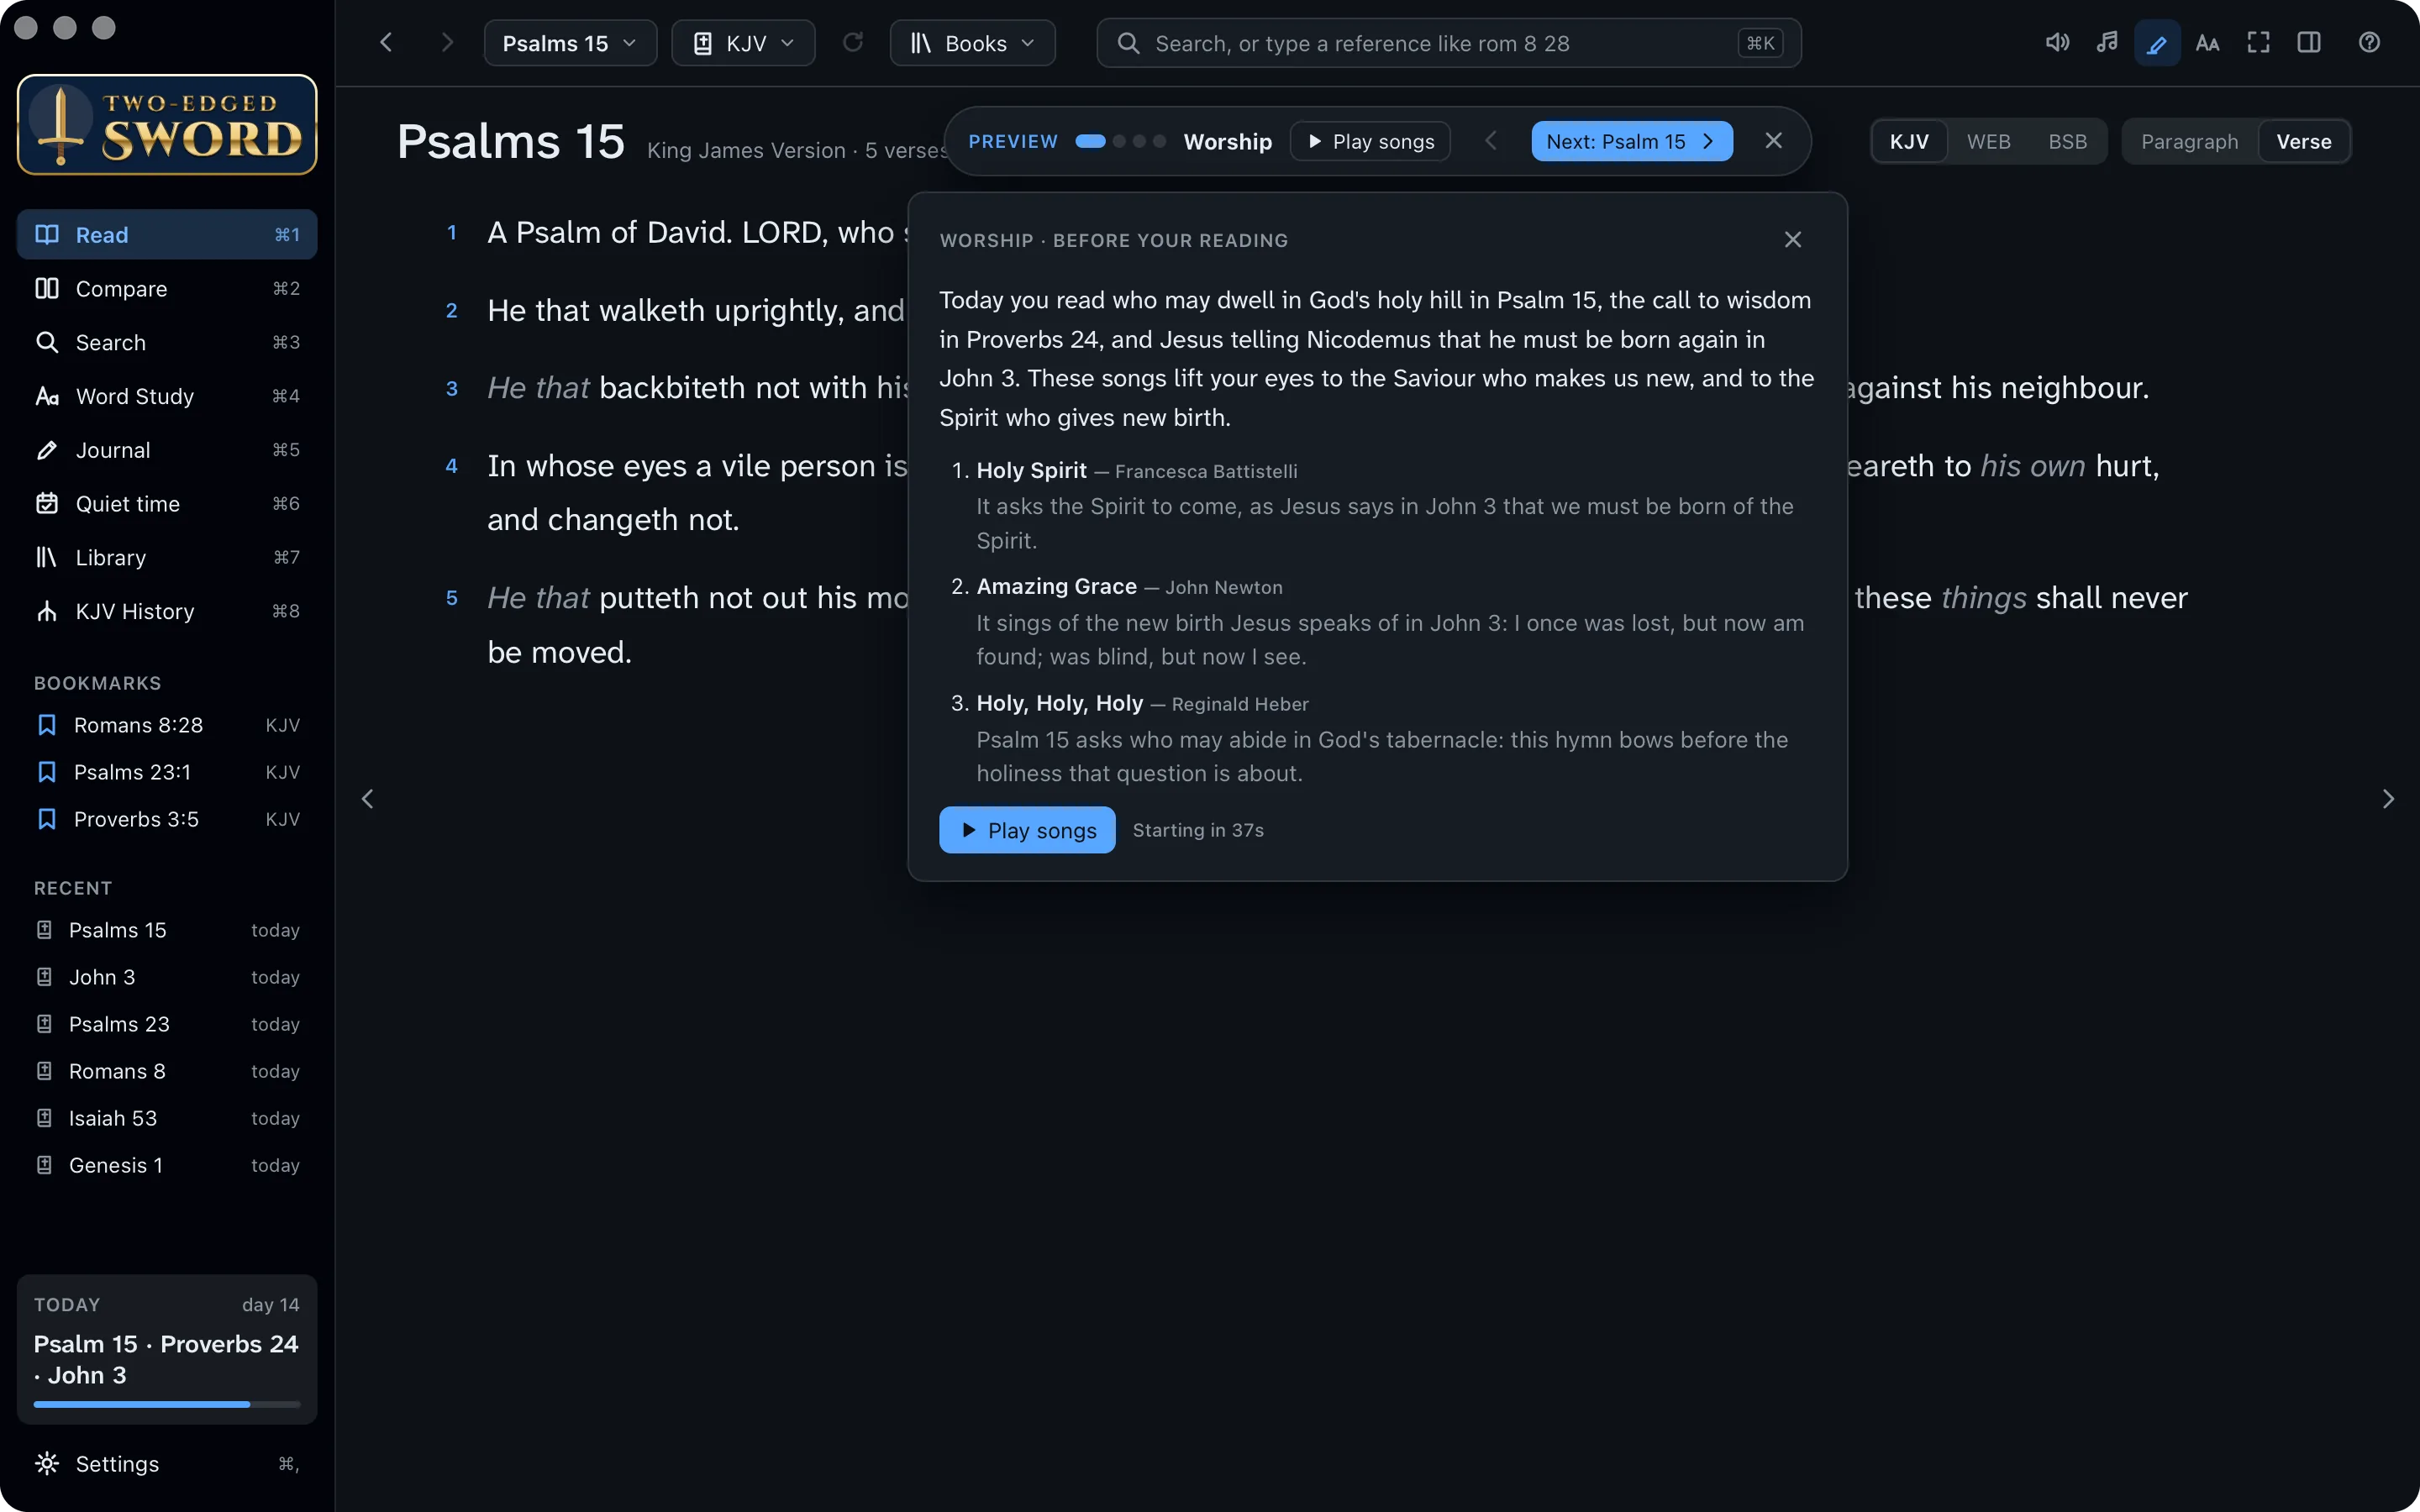This screenshot has width=2420, height=1512.
Task: Toggle the split panel layout icon
Action: pyautogui.click(x=2308, y=43)
